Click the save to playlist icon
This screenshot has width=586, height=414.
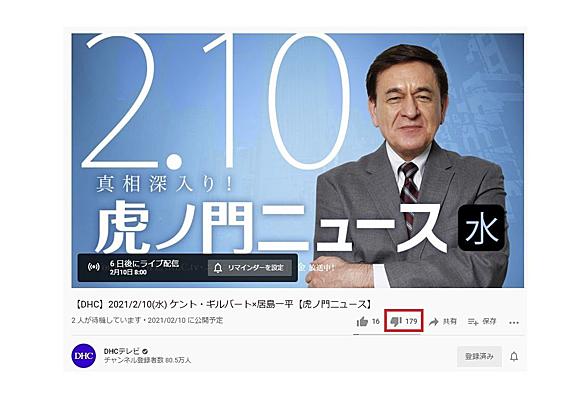click(473, 321)
